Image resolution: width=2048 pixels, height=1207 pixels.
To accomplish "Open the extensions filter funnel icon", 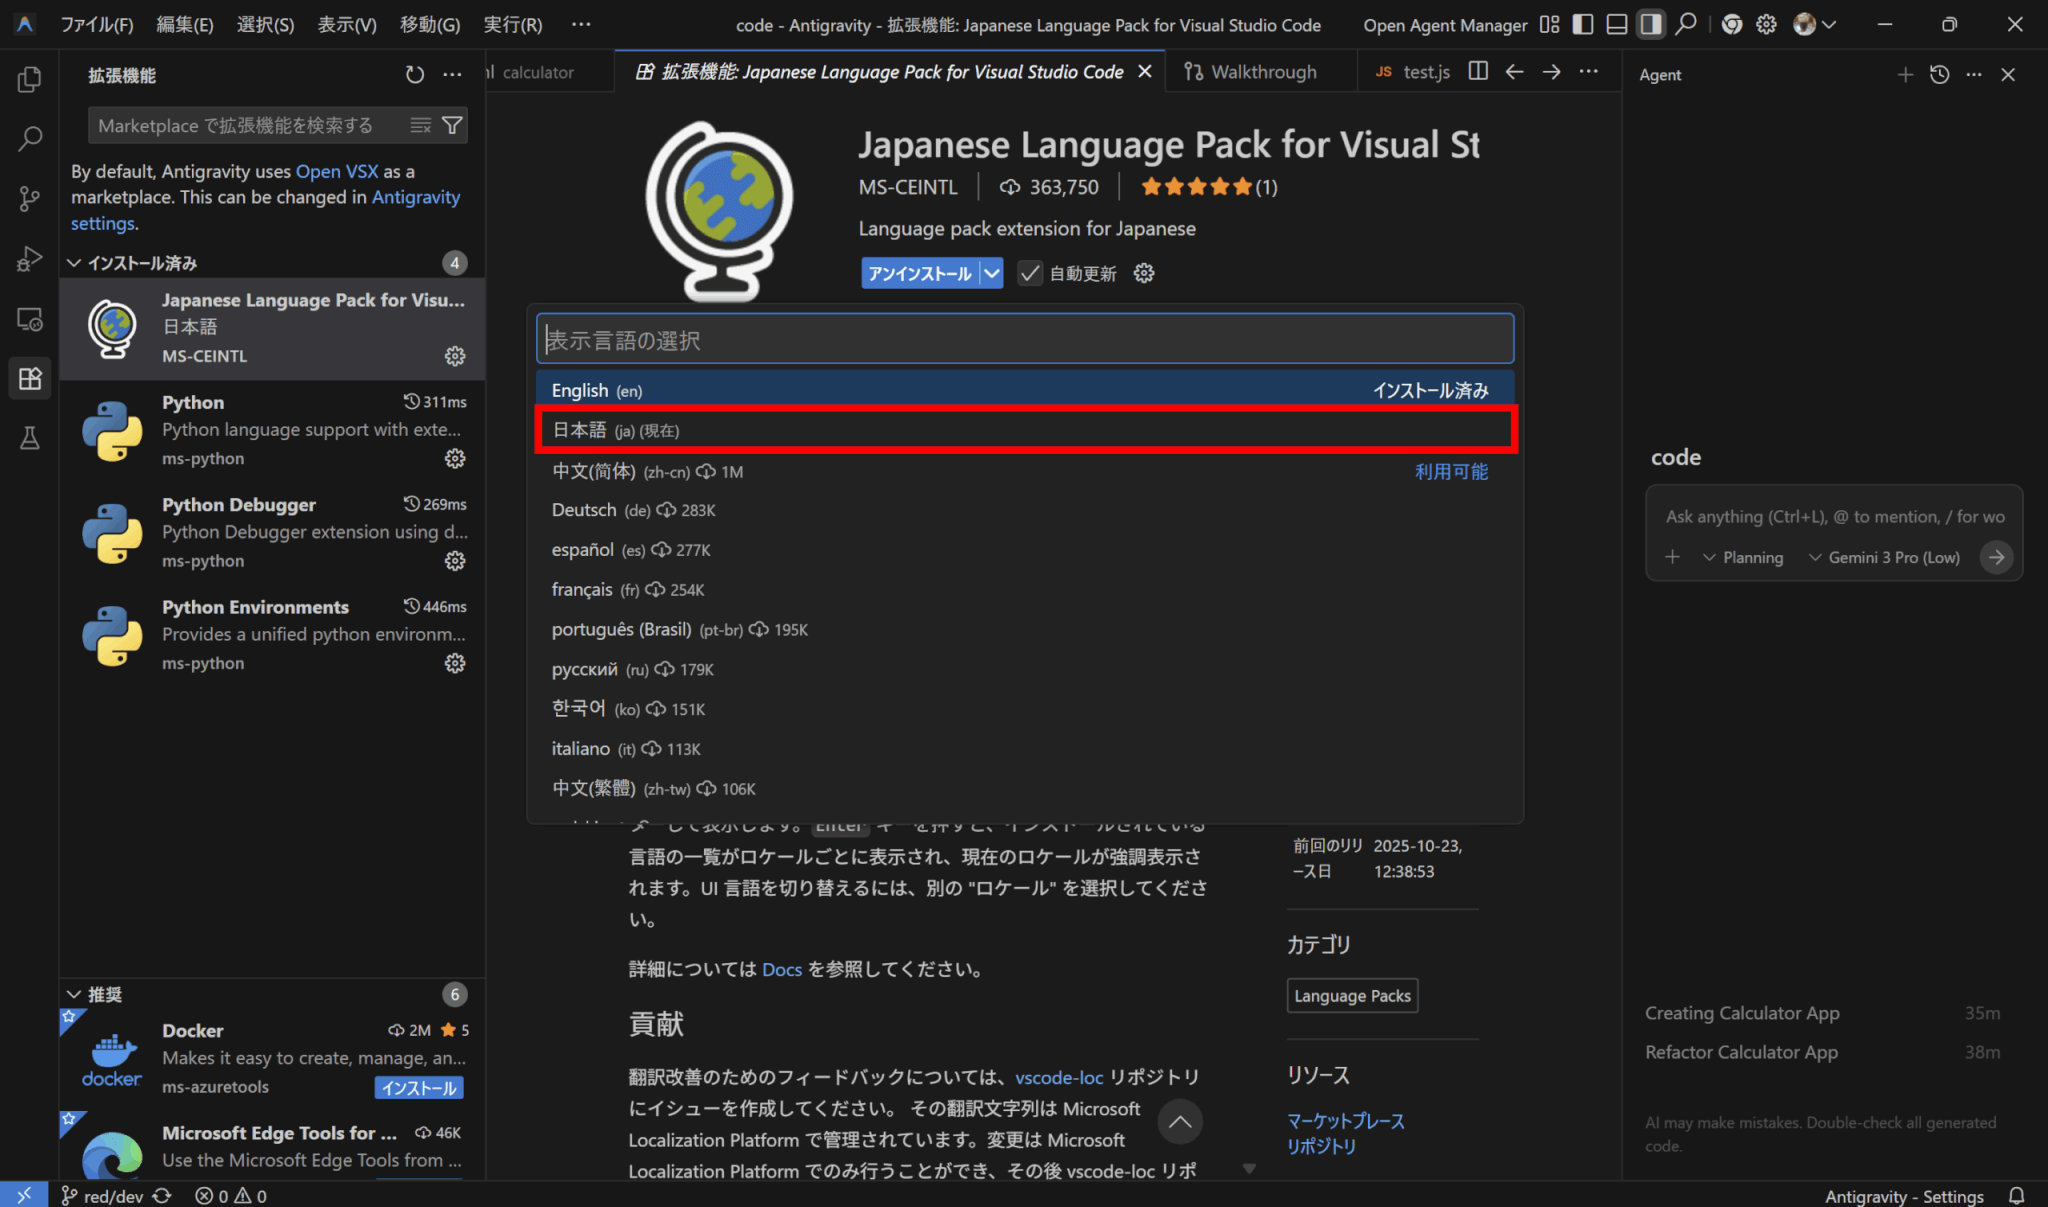I will tap(452, 125).
